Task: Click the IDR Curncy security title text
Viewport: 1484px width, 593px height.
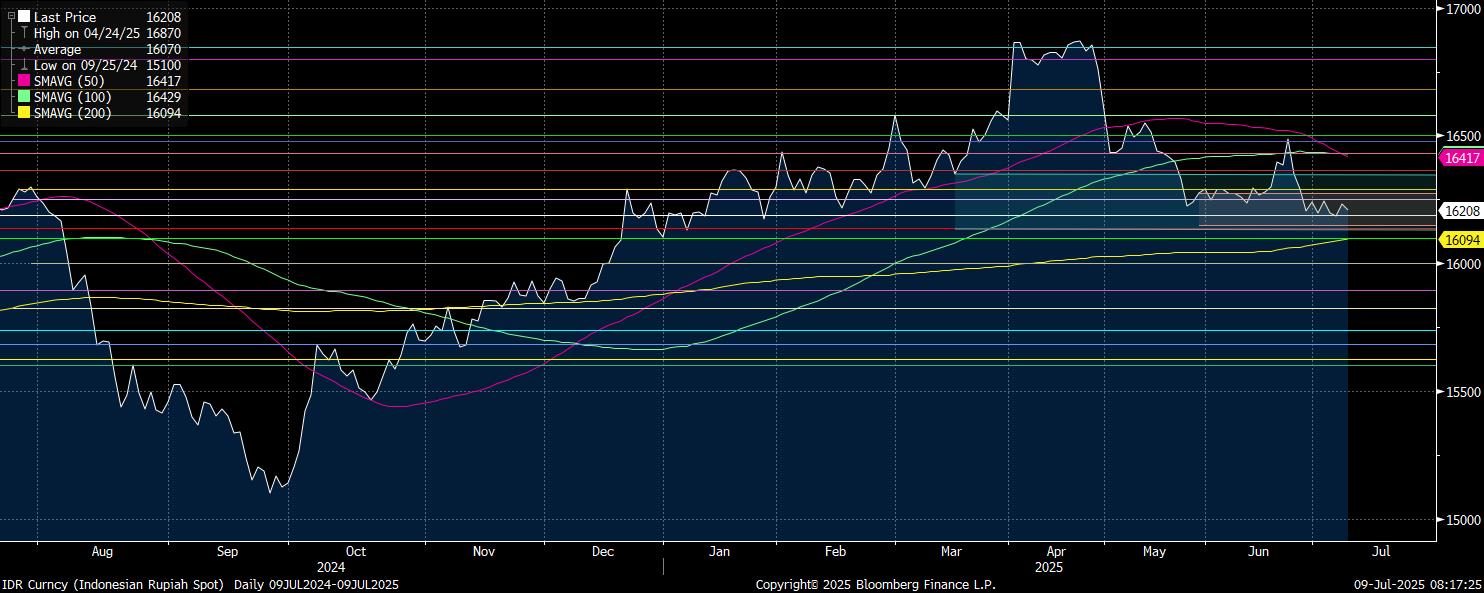Action: click(116, 584)
